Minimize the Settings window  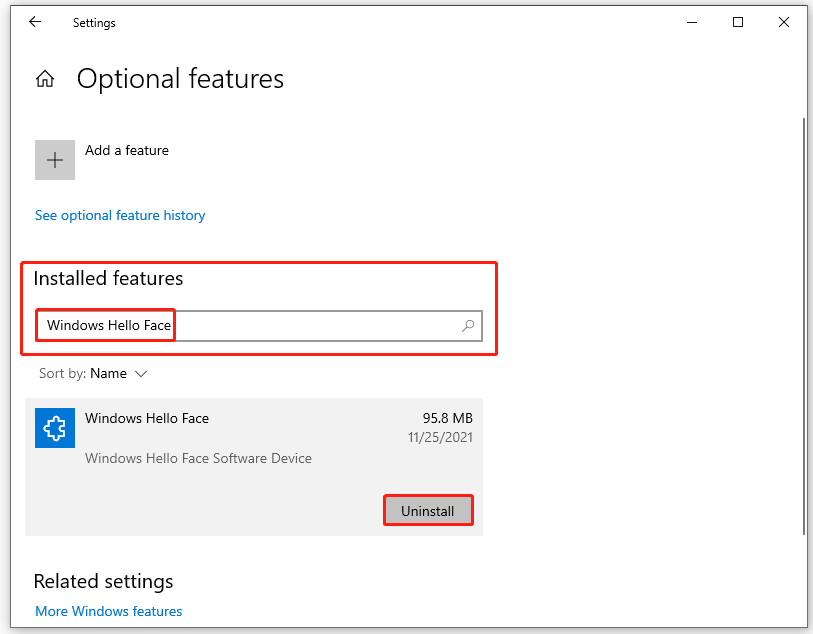tap(692, 22)
